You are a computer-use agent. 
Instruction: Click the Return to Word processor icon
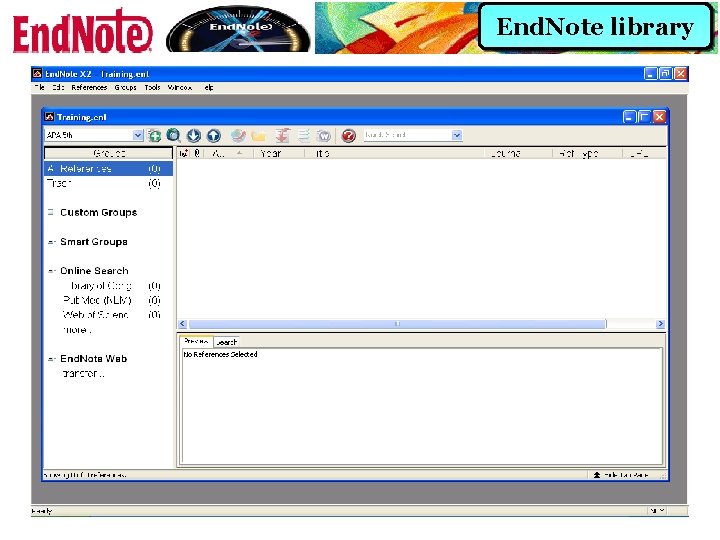click(324, 135)
